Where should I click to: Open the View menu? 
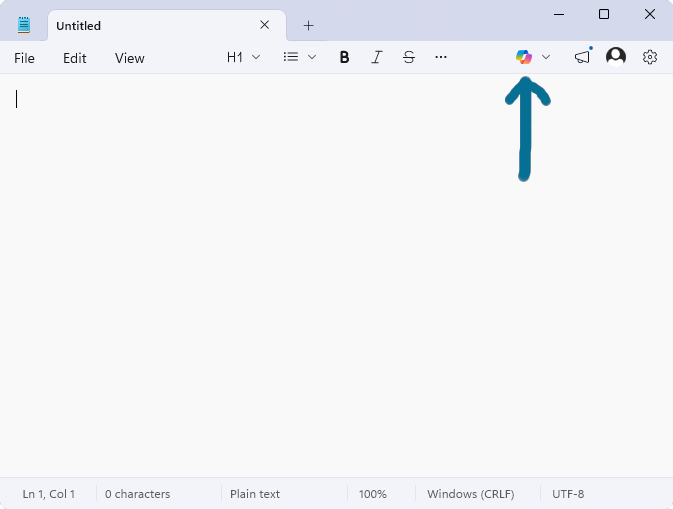pos(130,58)
